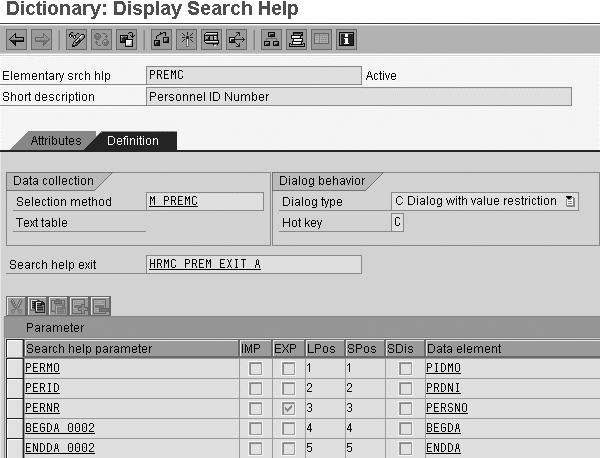Click the PERID parameter link
Screen dimensions: 600x458
(x=42, y=388)
